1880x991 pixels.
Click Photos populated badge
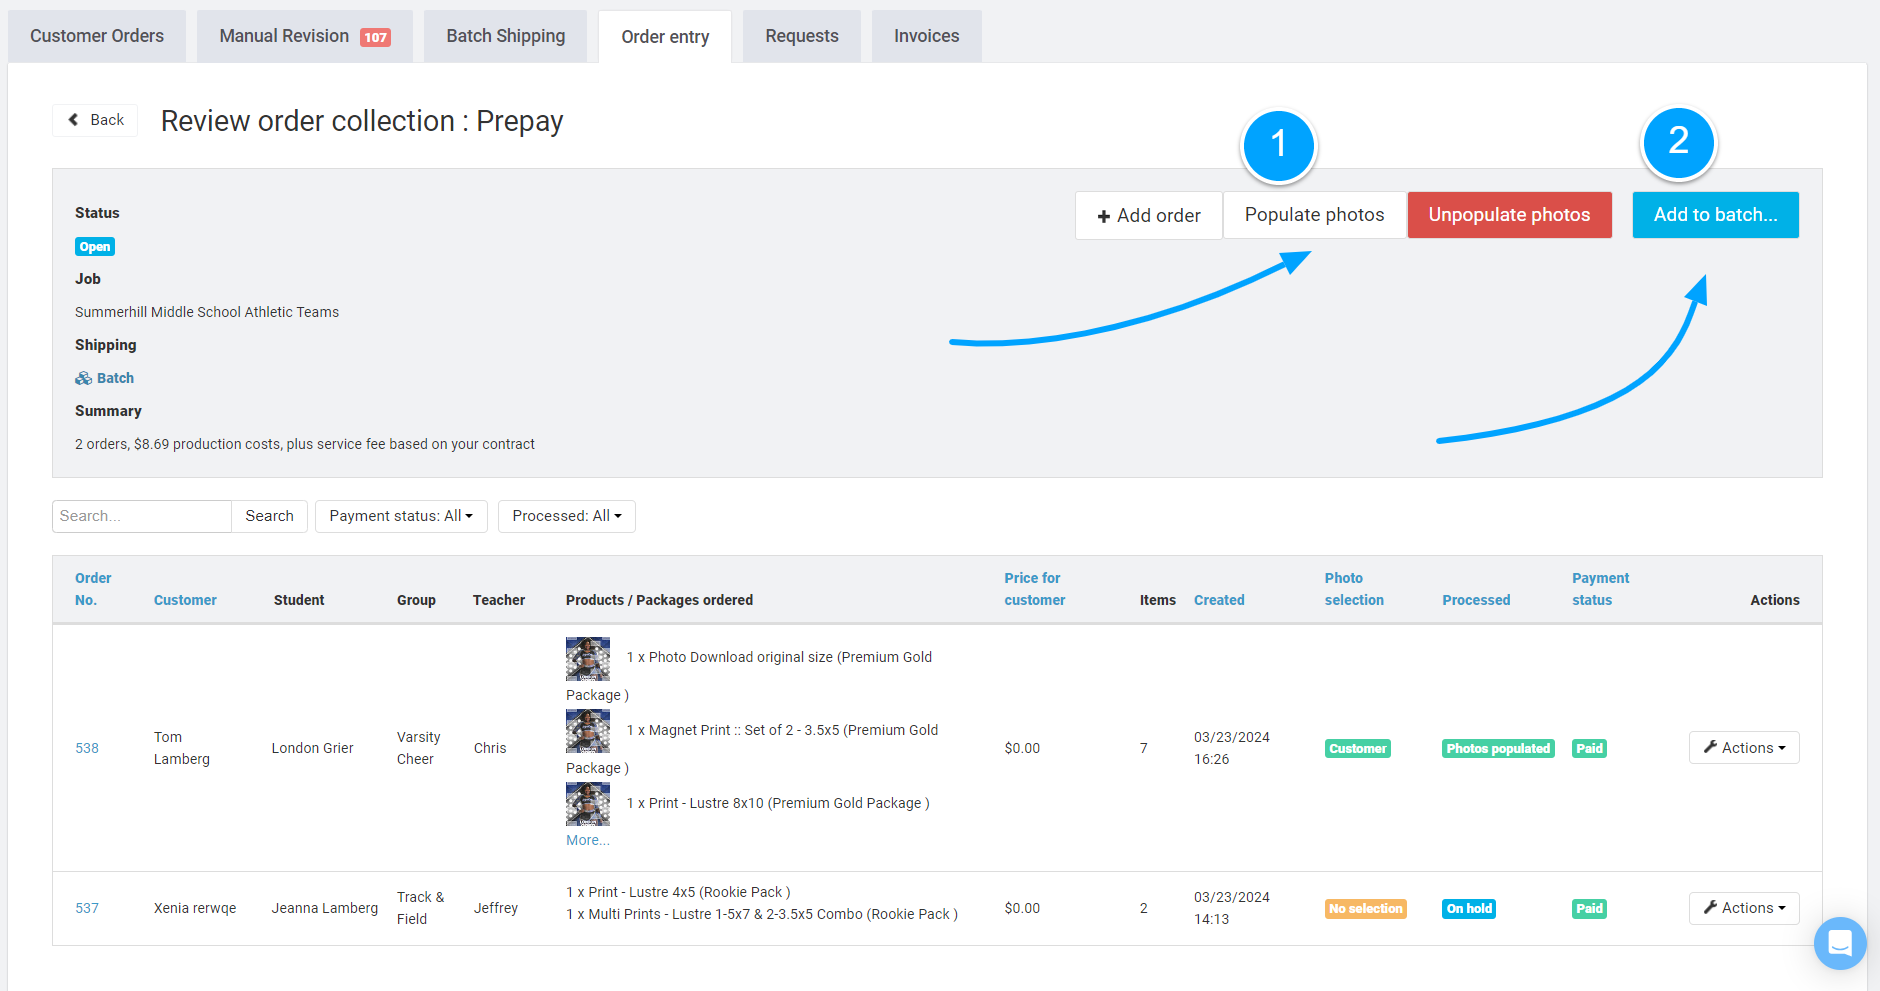click(x=1498, y=748)
